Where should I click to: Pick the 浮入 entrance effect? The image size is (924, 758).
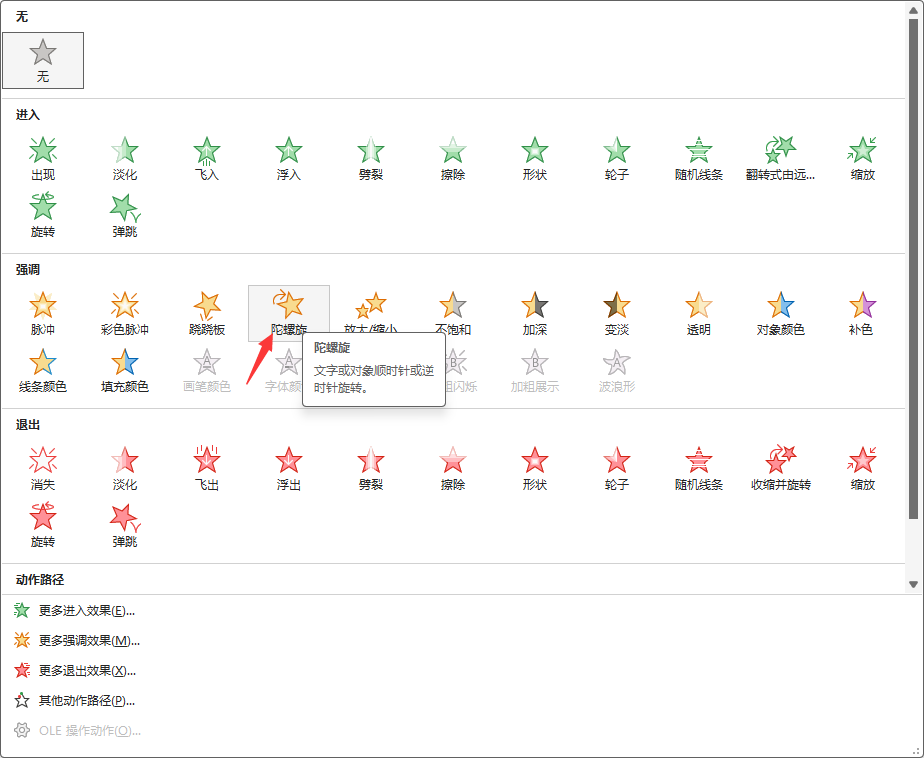(289, 159)
